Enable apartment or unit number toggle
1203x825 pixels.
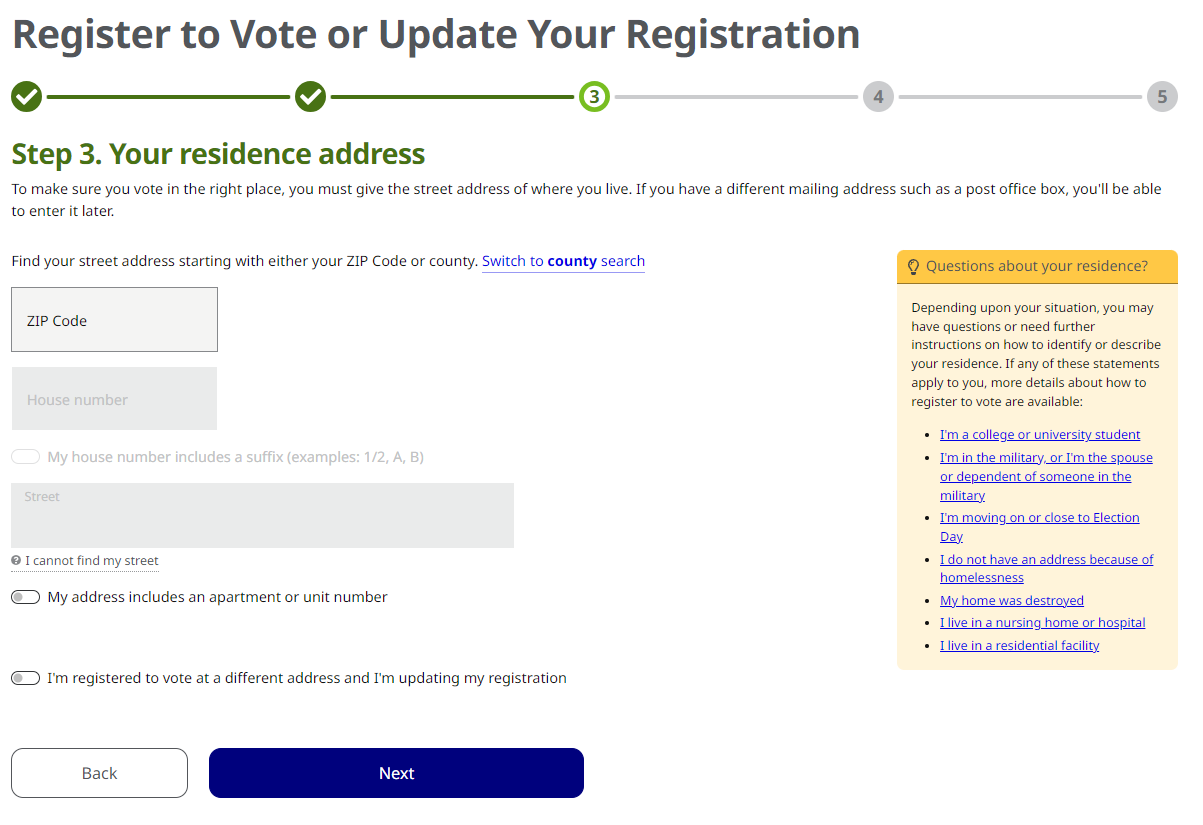click(x=25, y=597)
